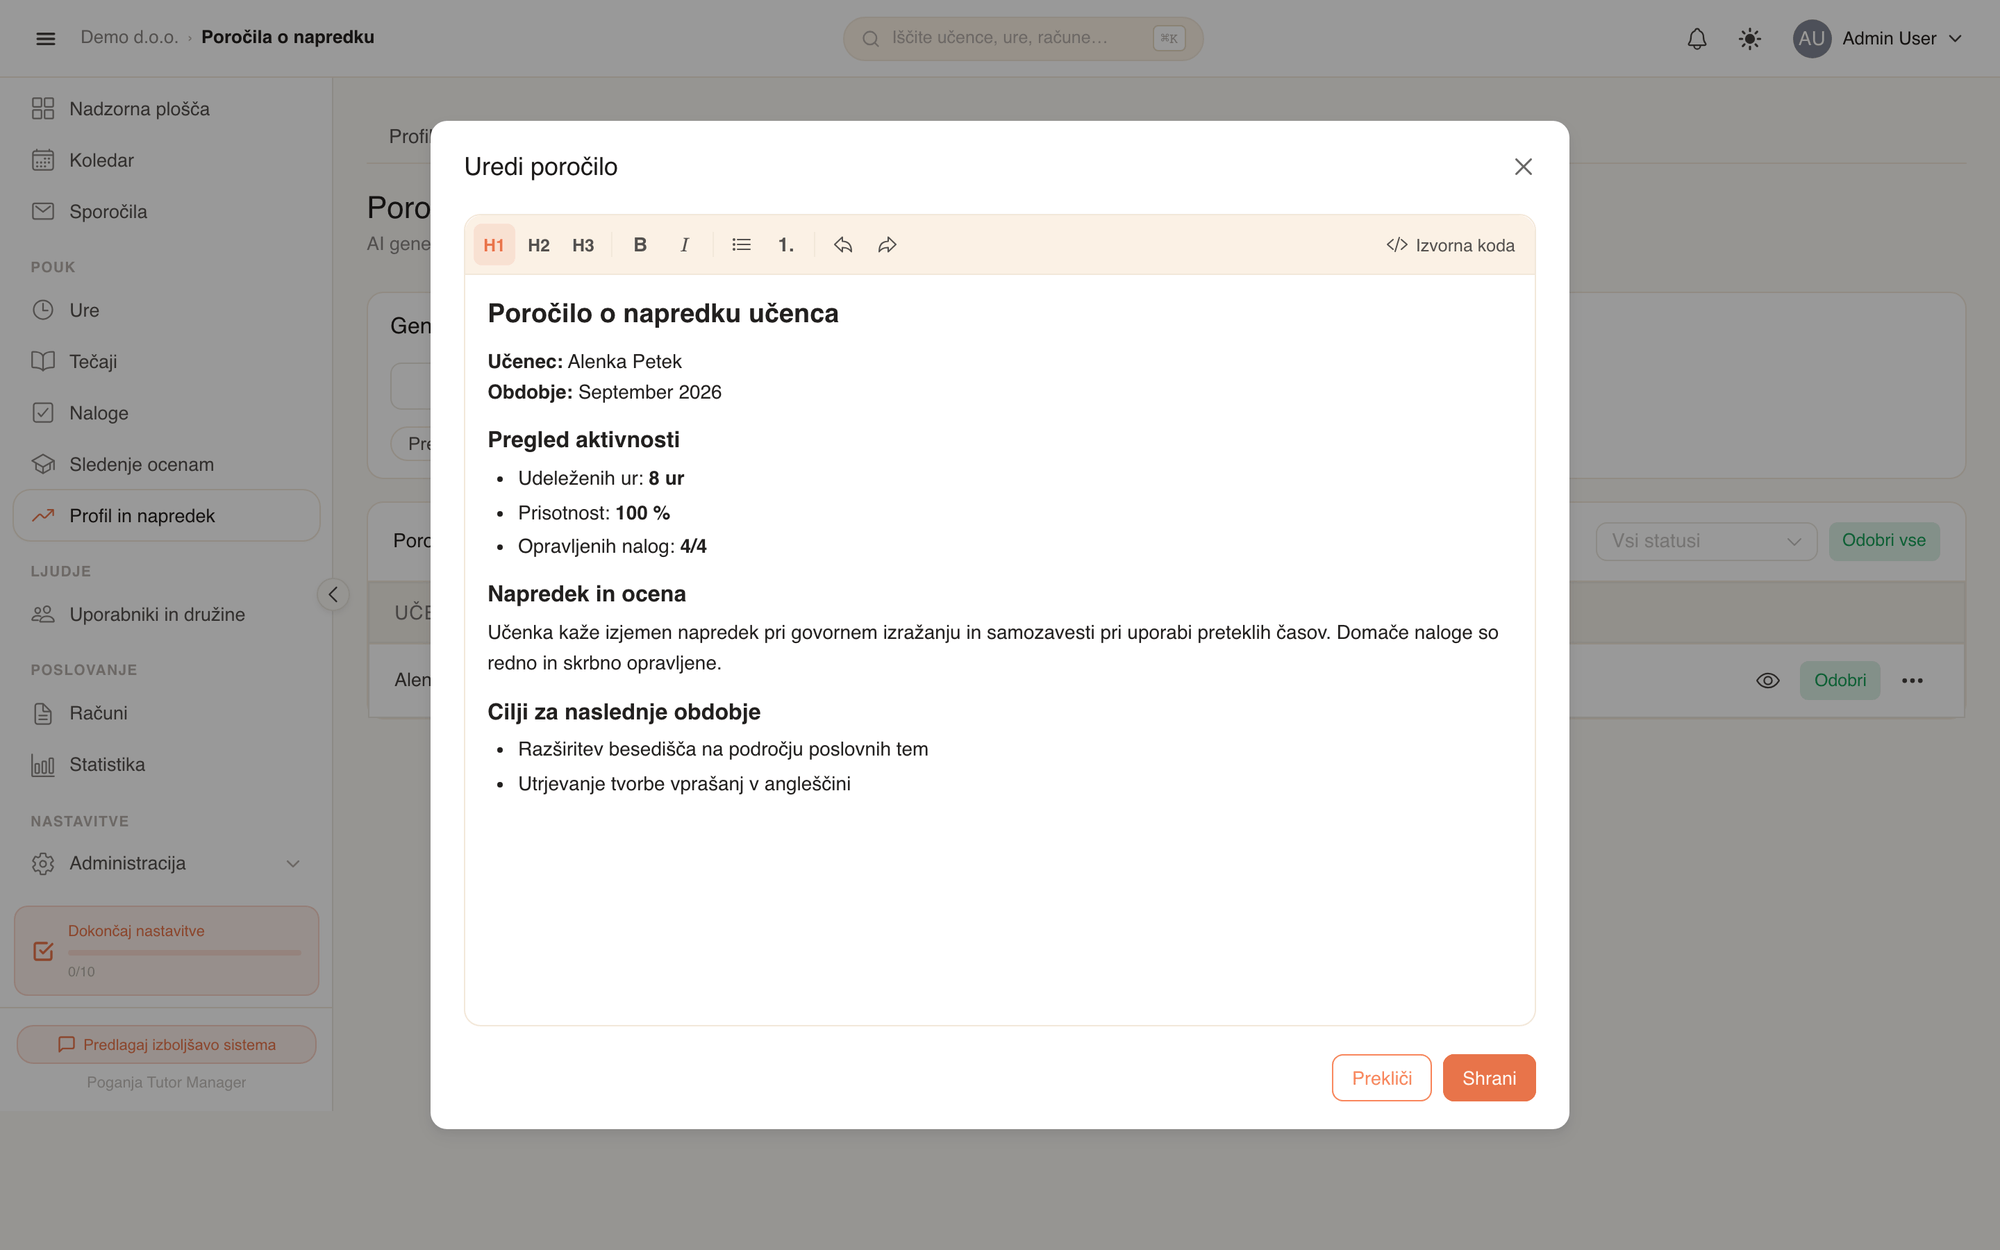This screenshot has width=2000, height=1250.
Task: Toggle light/dark theme sun icon
Action: pos(1750,38)
